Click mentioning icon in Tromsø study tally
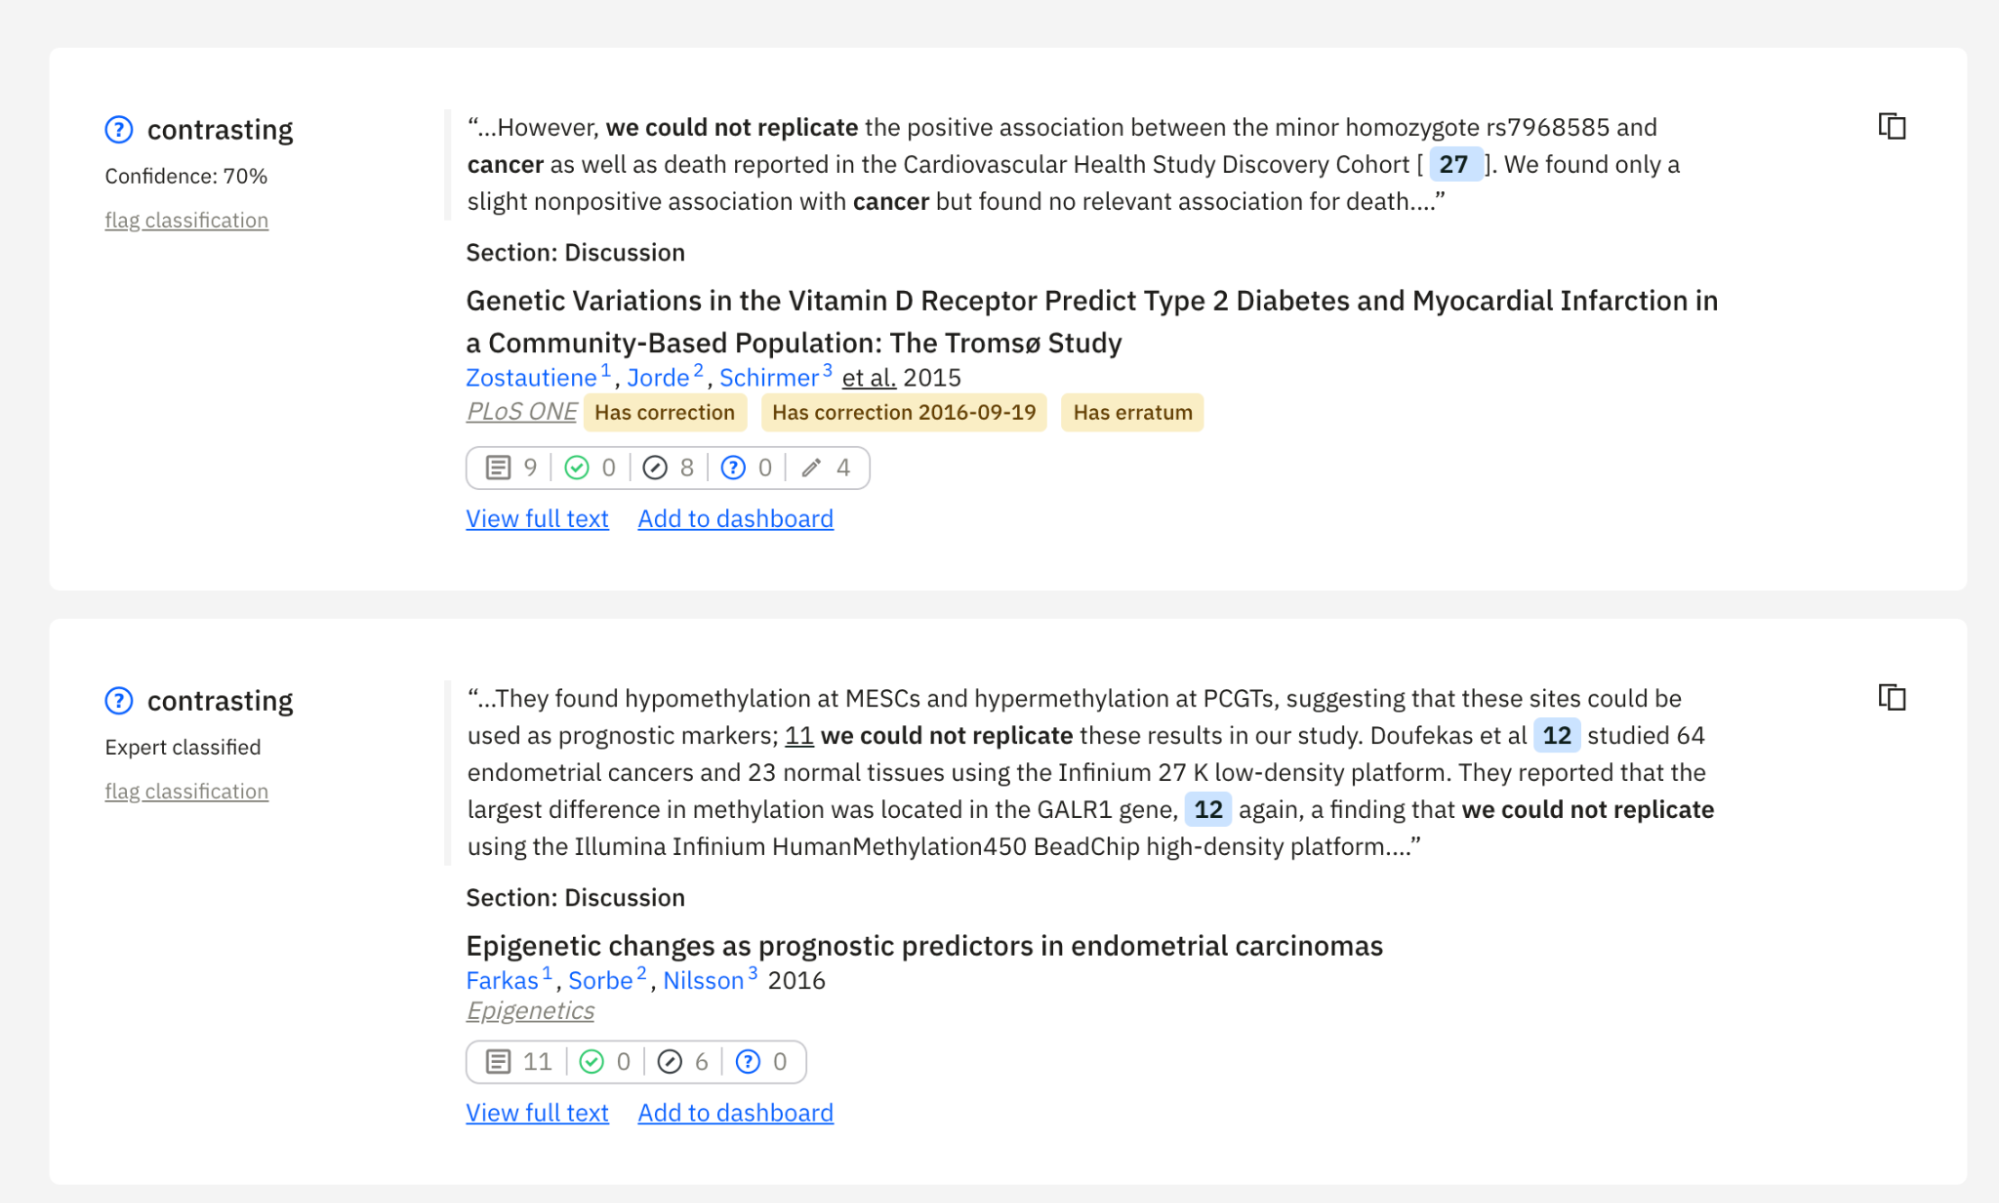 [655, 468]
